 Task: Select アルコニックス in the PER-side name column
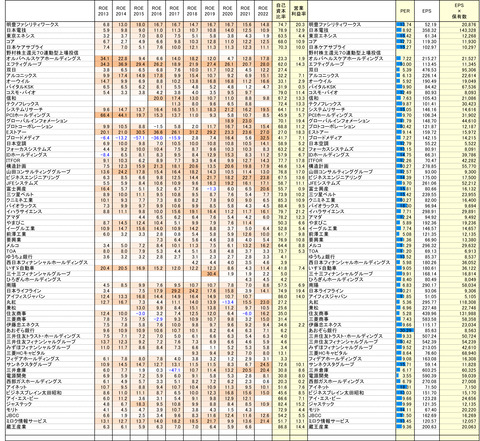[323, 75]
